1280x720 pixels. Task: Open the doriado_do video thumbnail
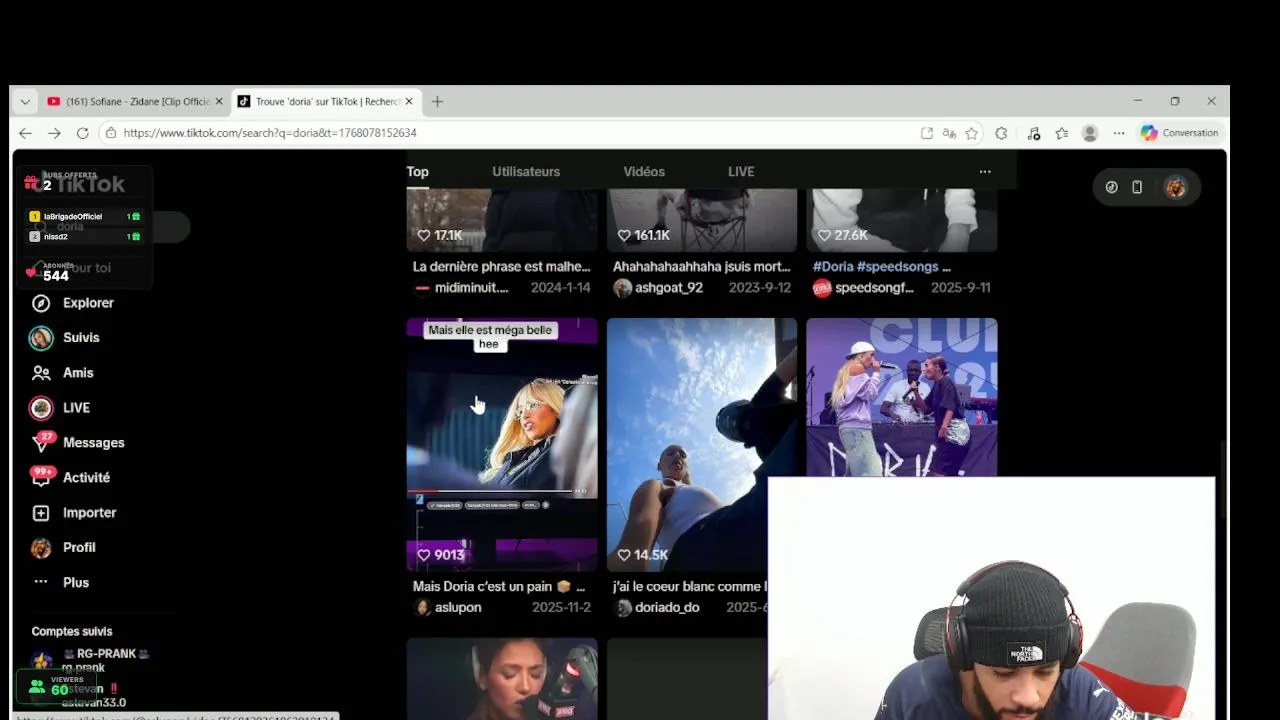click(702, 445)
